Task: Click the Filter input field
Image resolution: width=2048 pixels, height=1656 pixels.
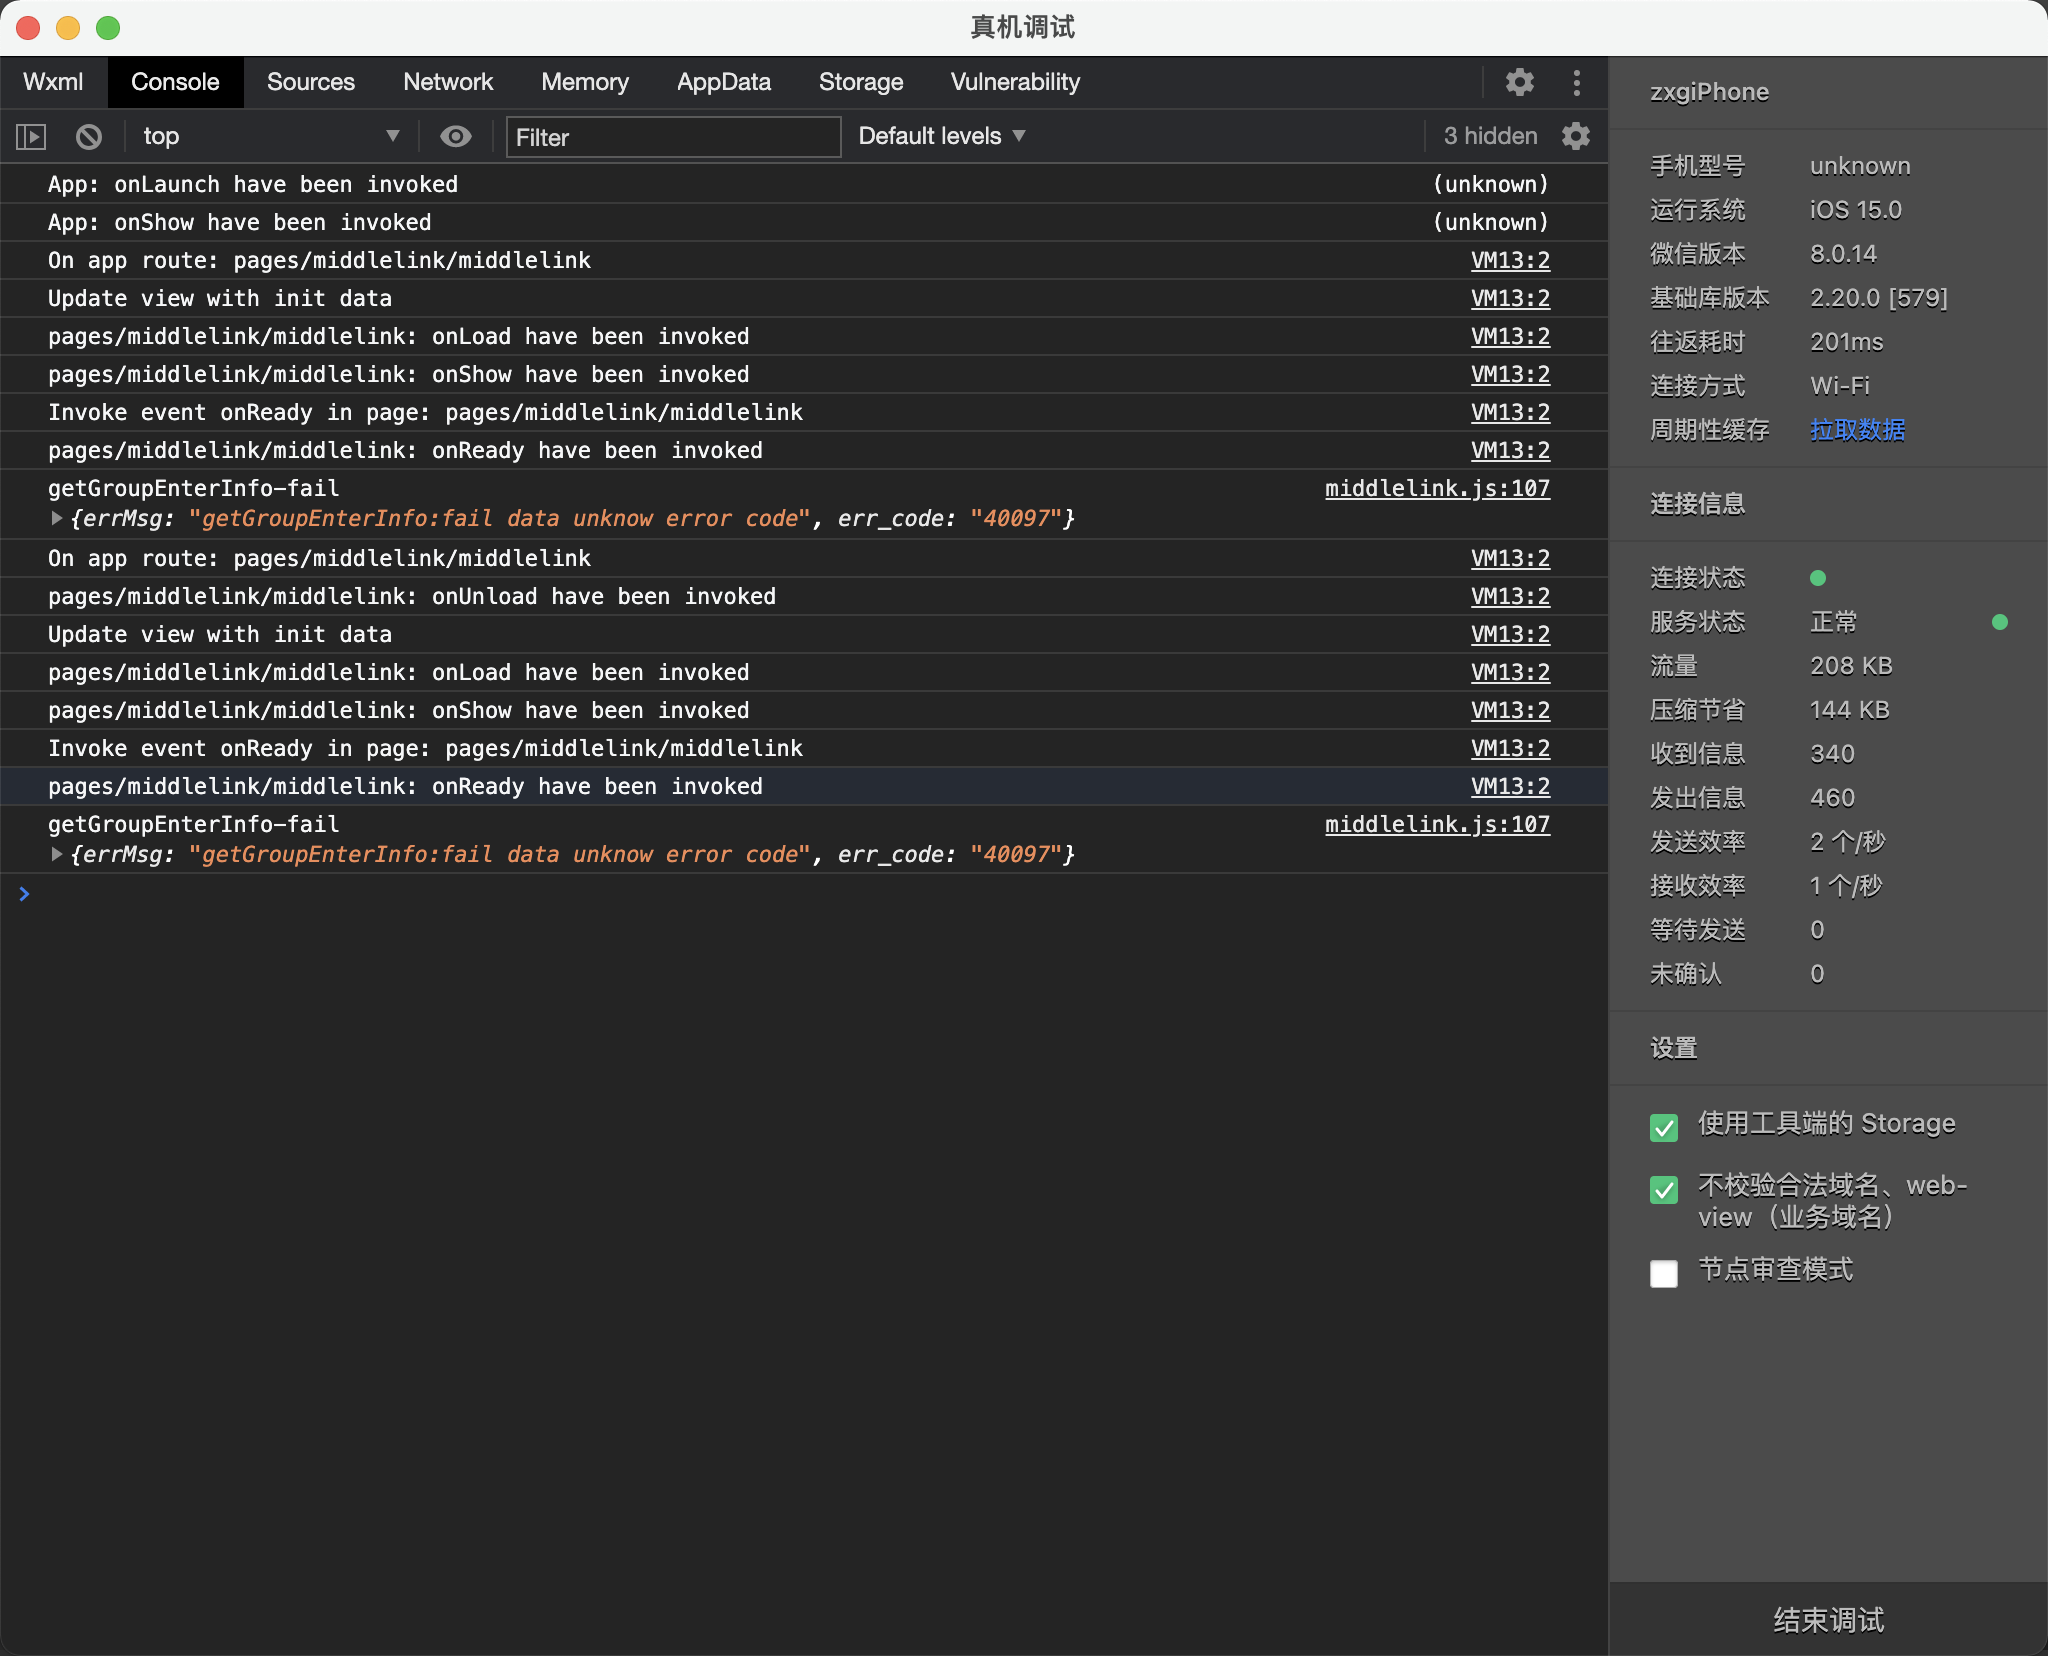Action: (x=673, y=137)
